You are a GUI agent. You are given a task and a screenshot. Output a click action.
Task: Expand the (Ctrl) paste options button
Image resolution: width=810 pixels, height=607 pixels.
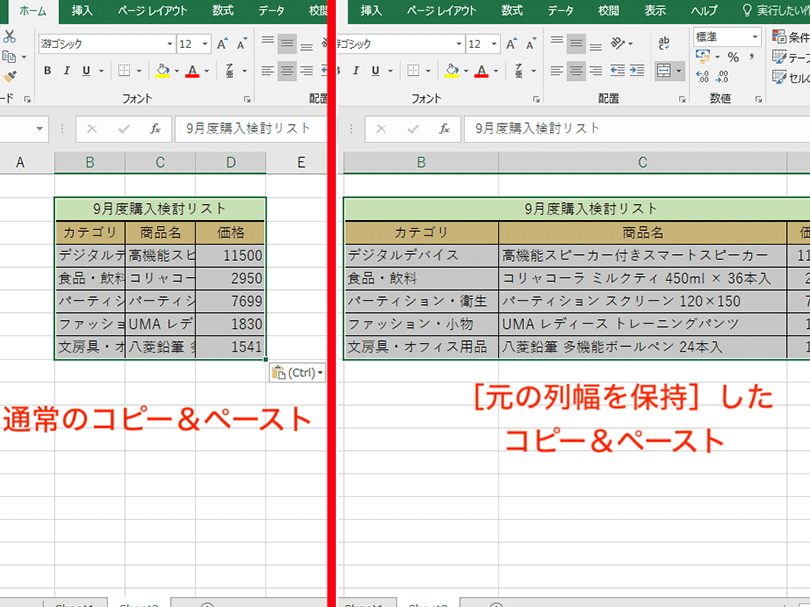click(297, 373)
